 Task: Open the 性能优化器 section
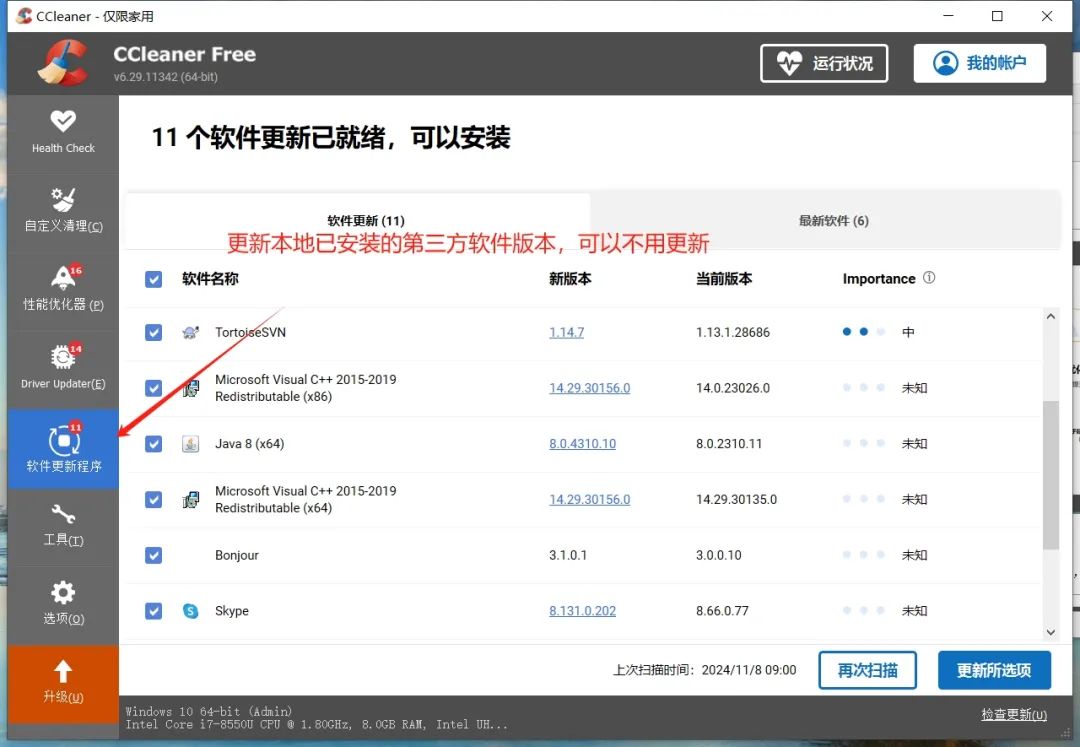pos(63,288)
